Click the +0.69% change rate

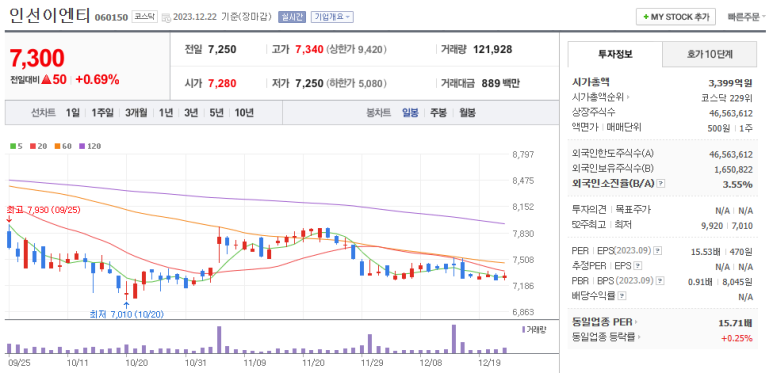[97, 80]
